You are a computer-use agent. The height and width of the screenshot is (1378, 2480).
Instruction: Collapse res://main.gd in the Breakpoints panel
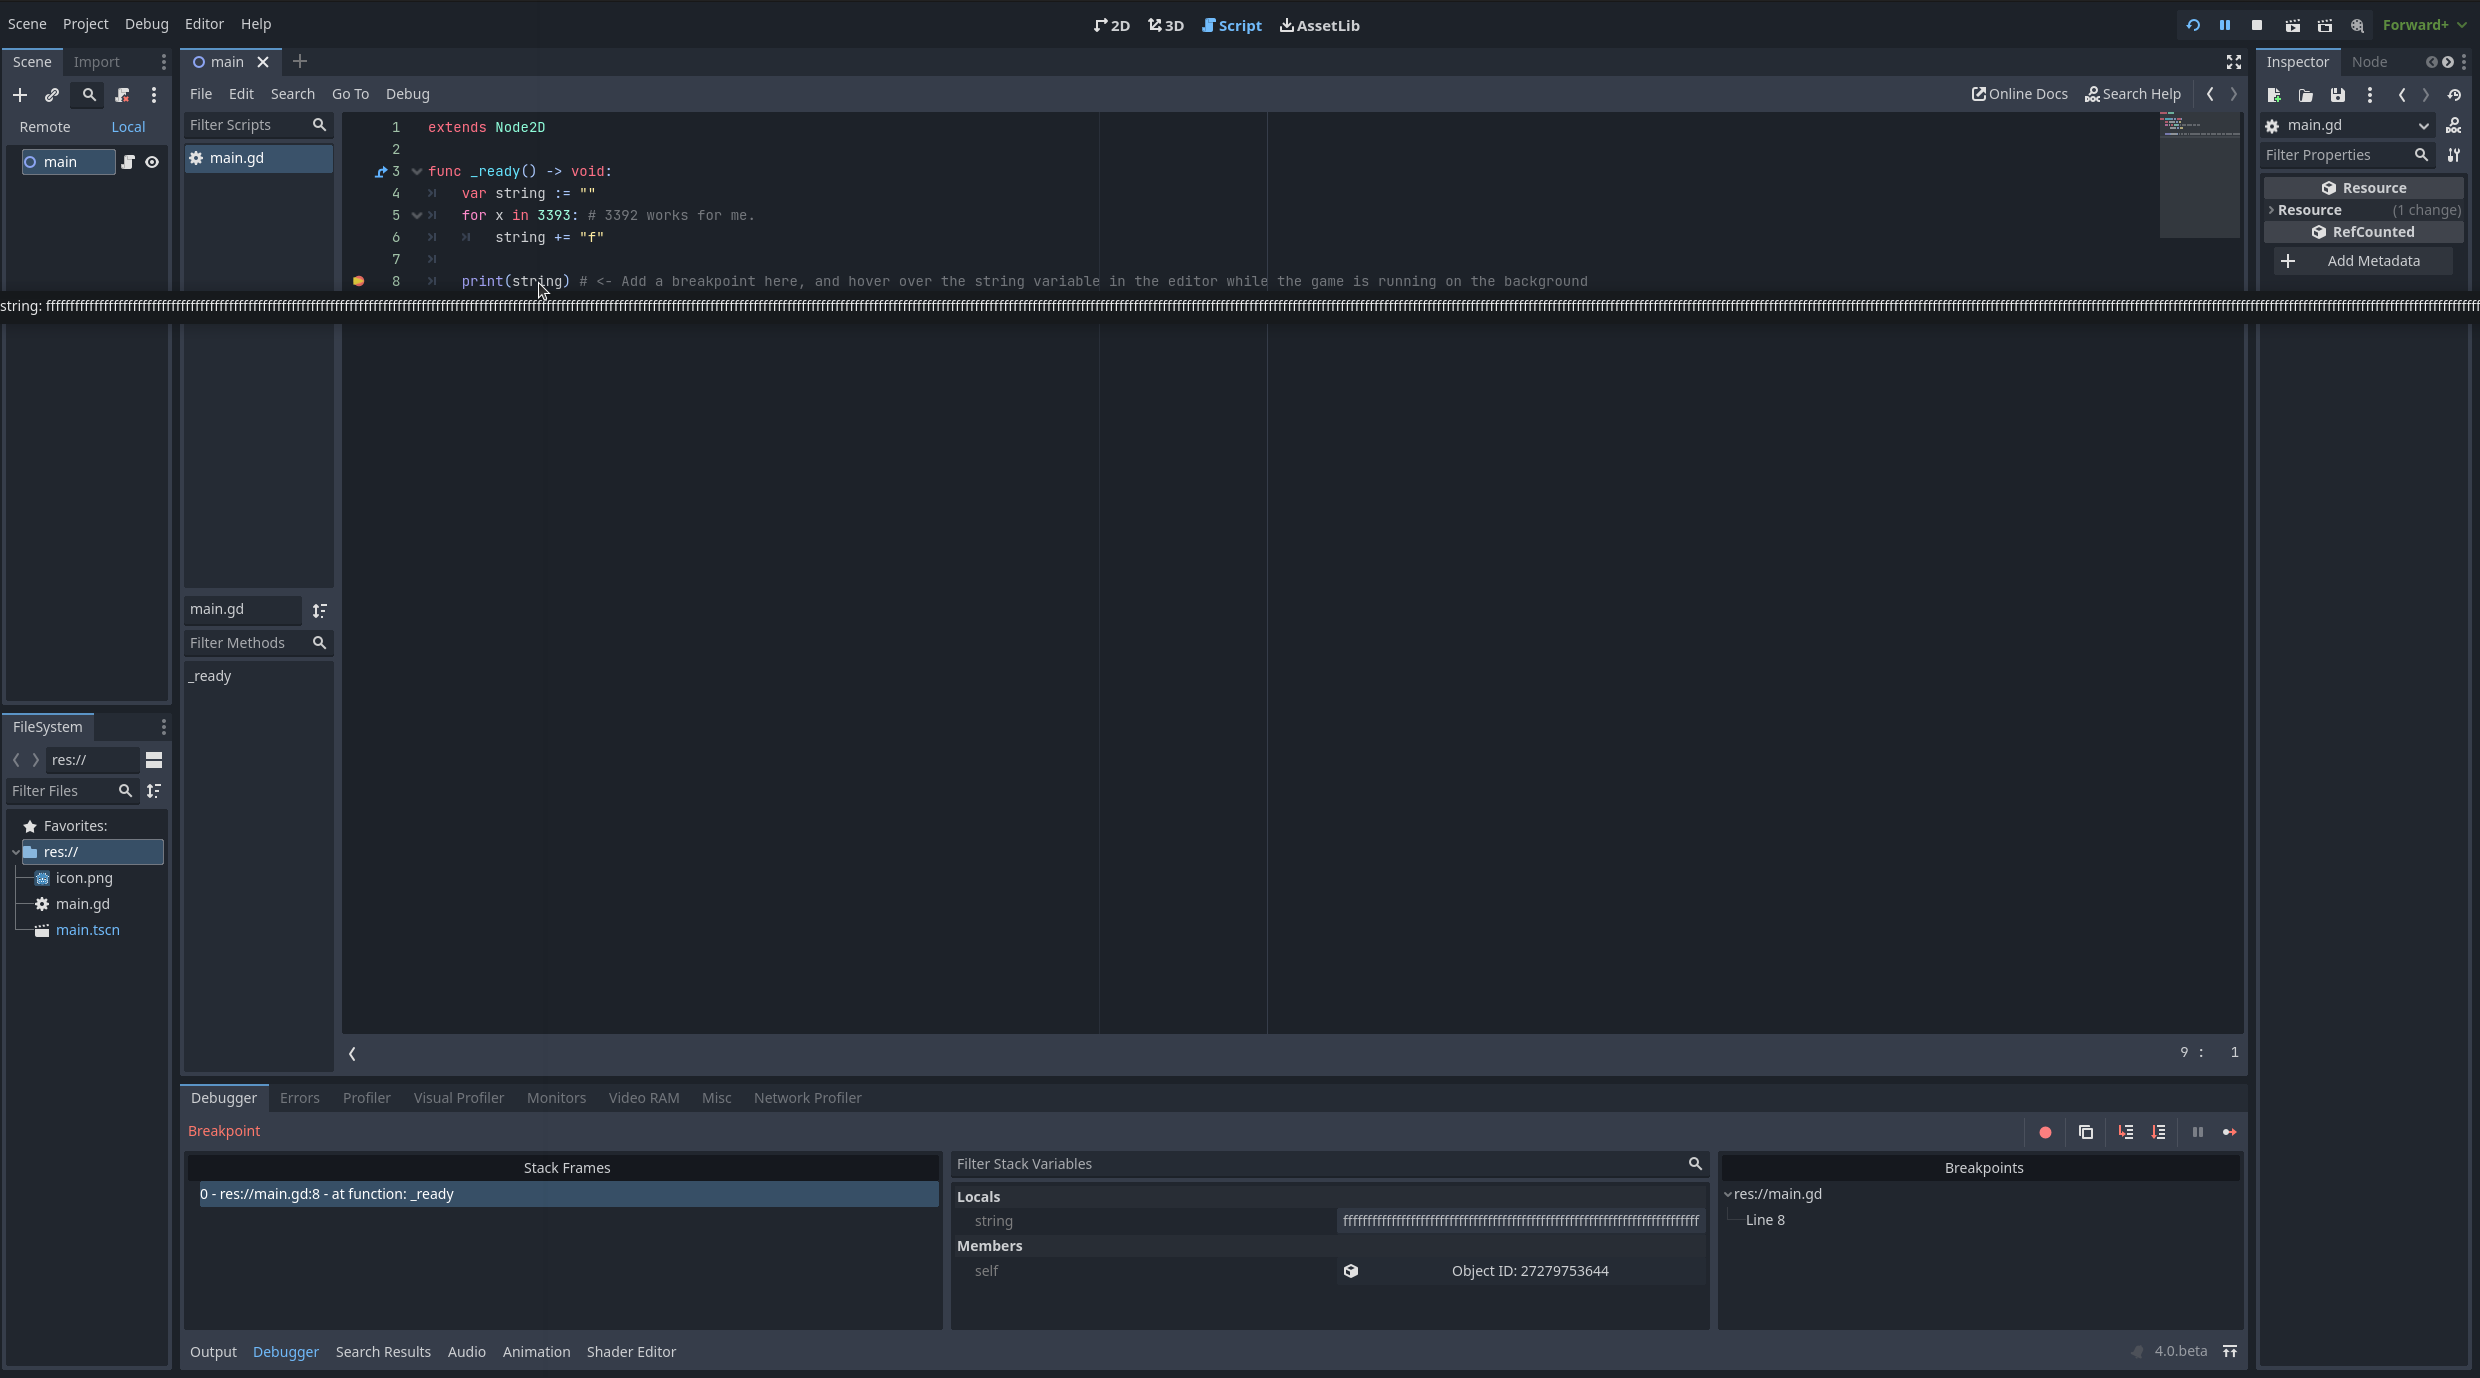click(1728, 1194)
